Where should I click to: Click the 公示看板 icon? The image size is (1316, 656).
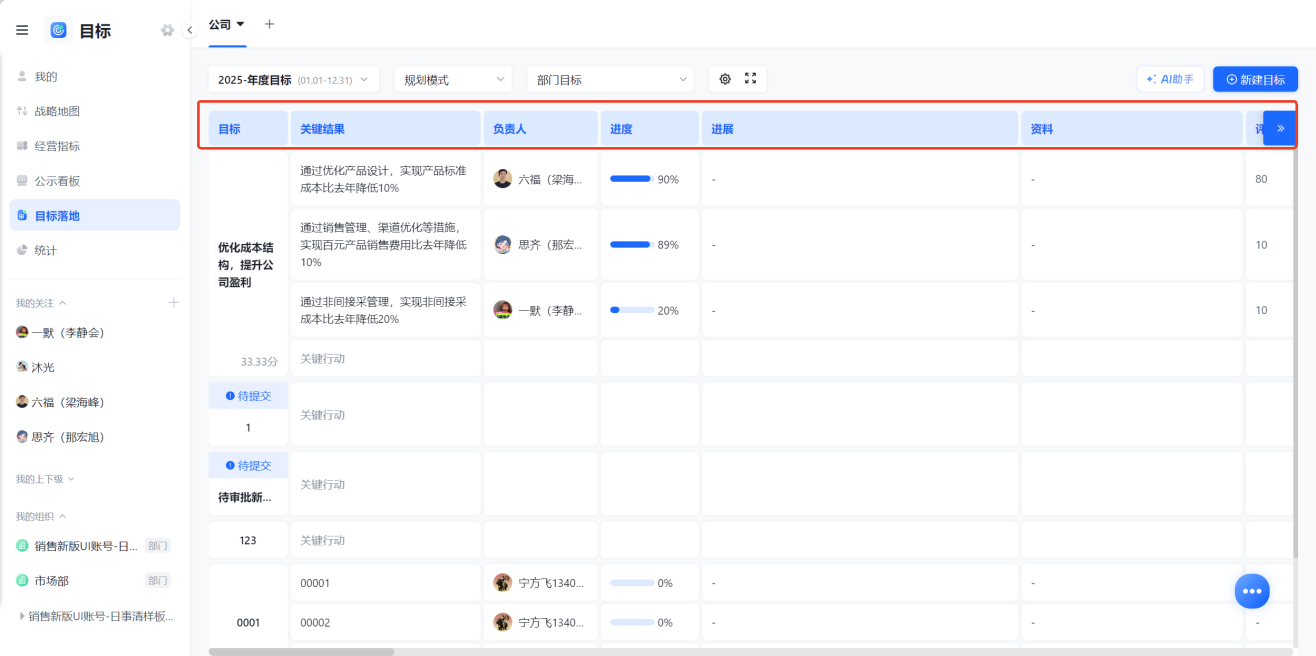pyautogui.click(x=22, y=181)
